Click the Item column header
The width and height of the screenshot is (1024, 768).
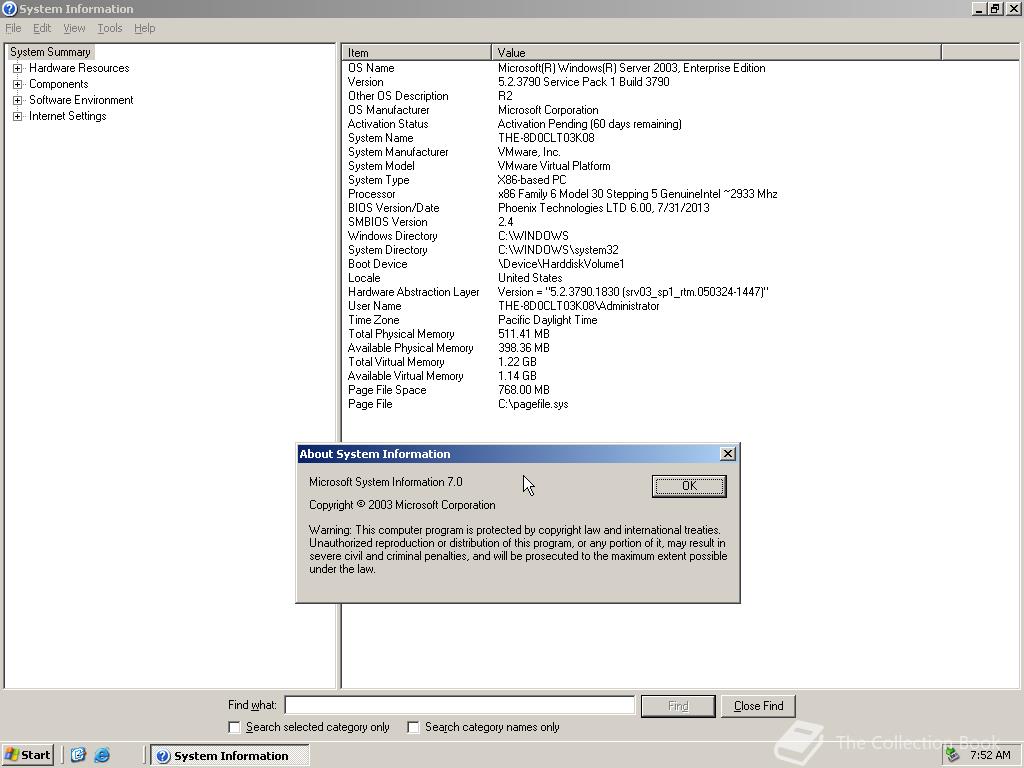click(417, 52)
